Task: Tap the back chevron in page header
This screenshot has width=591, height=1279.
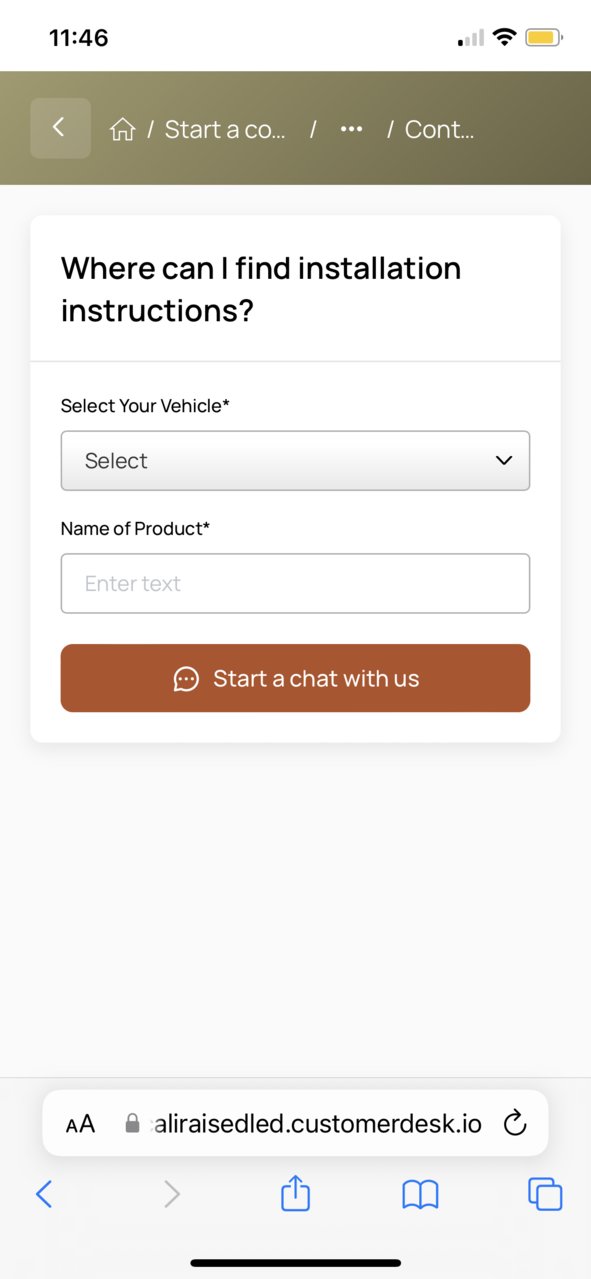Action: coord(60,128)
